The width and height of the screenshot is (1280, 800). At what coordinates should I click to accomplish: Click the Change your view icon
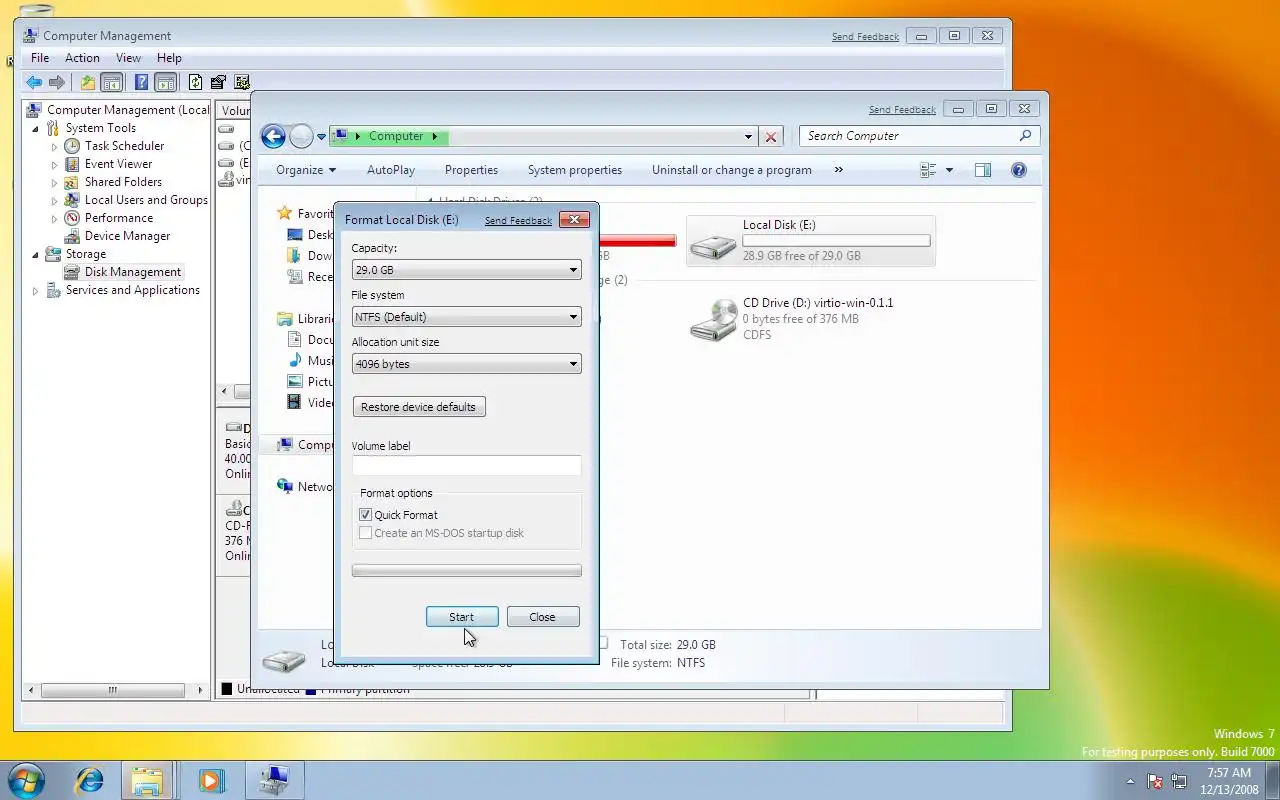point(928,170)
